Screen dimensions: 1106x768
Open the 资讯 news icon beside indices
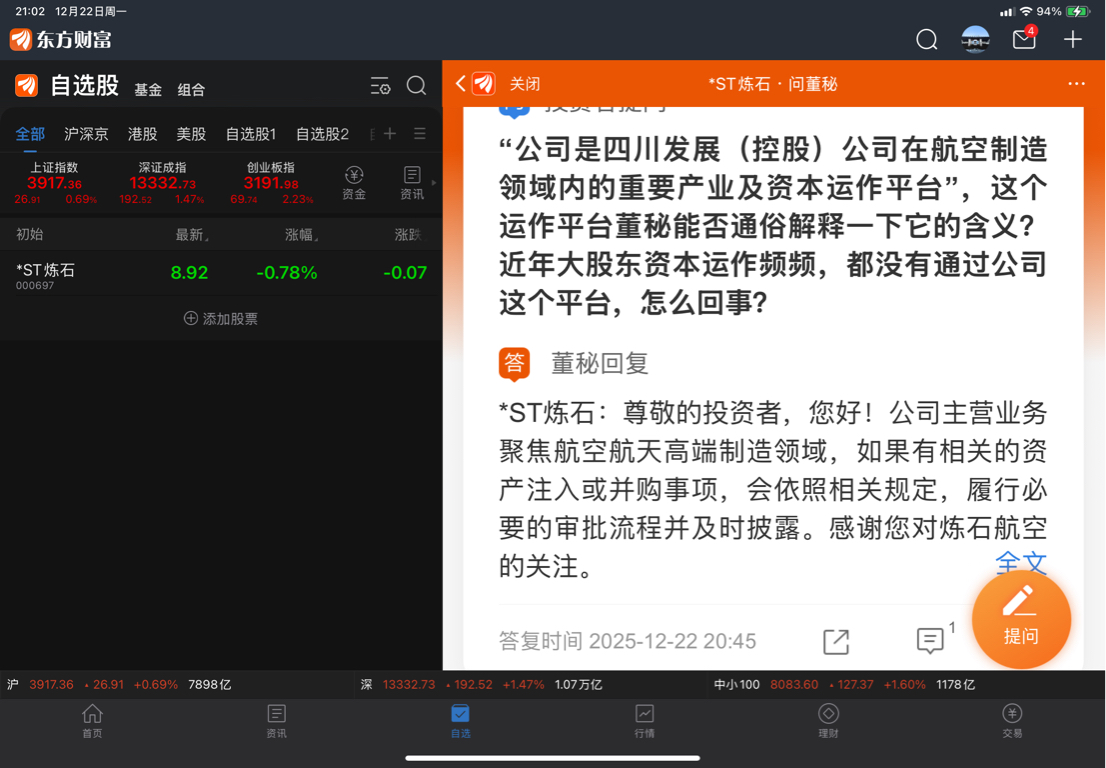(x=412, y=183)
